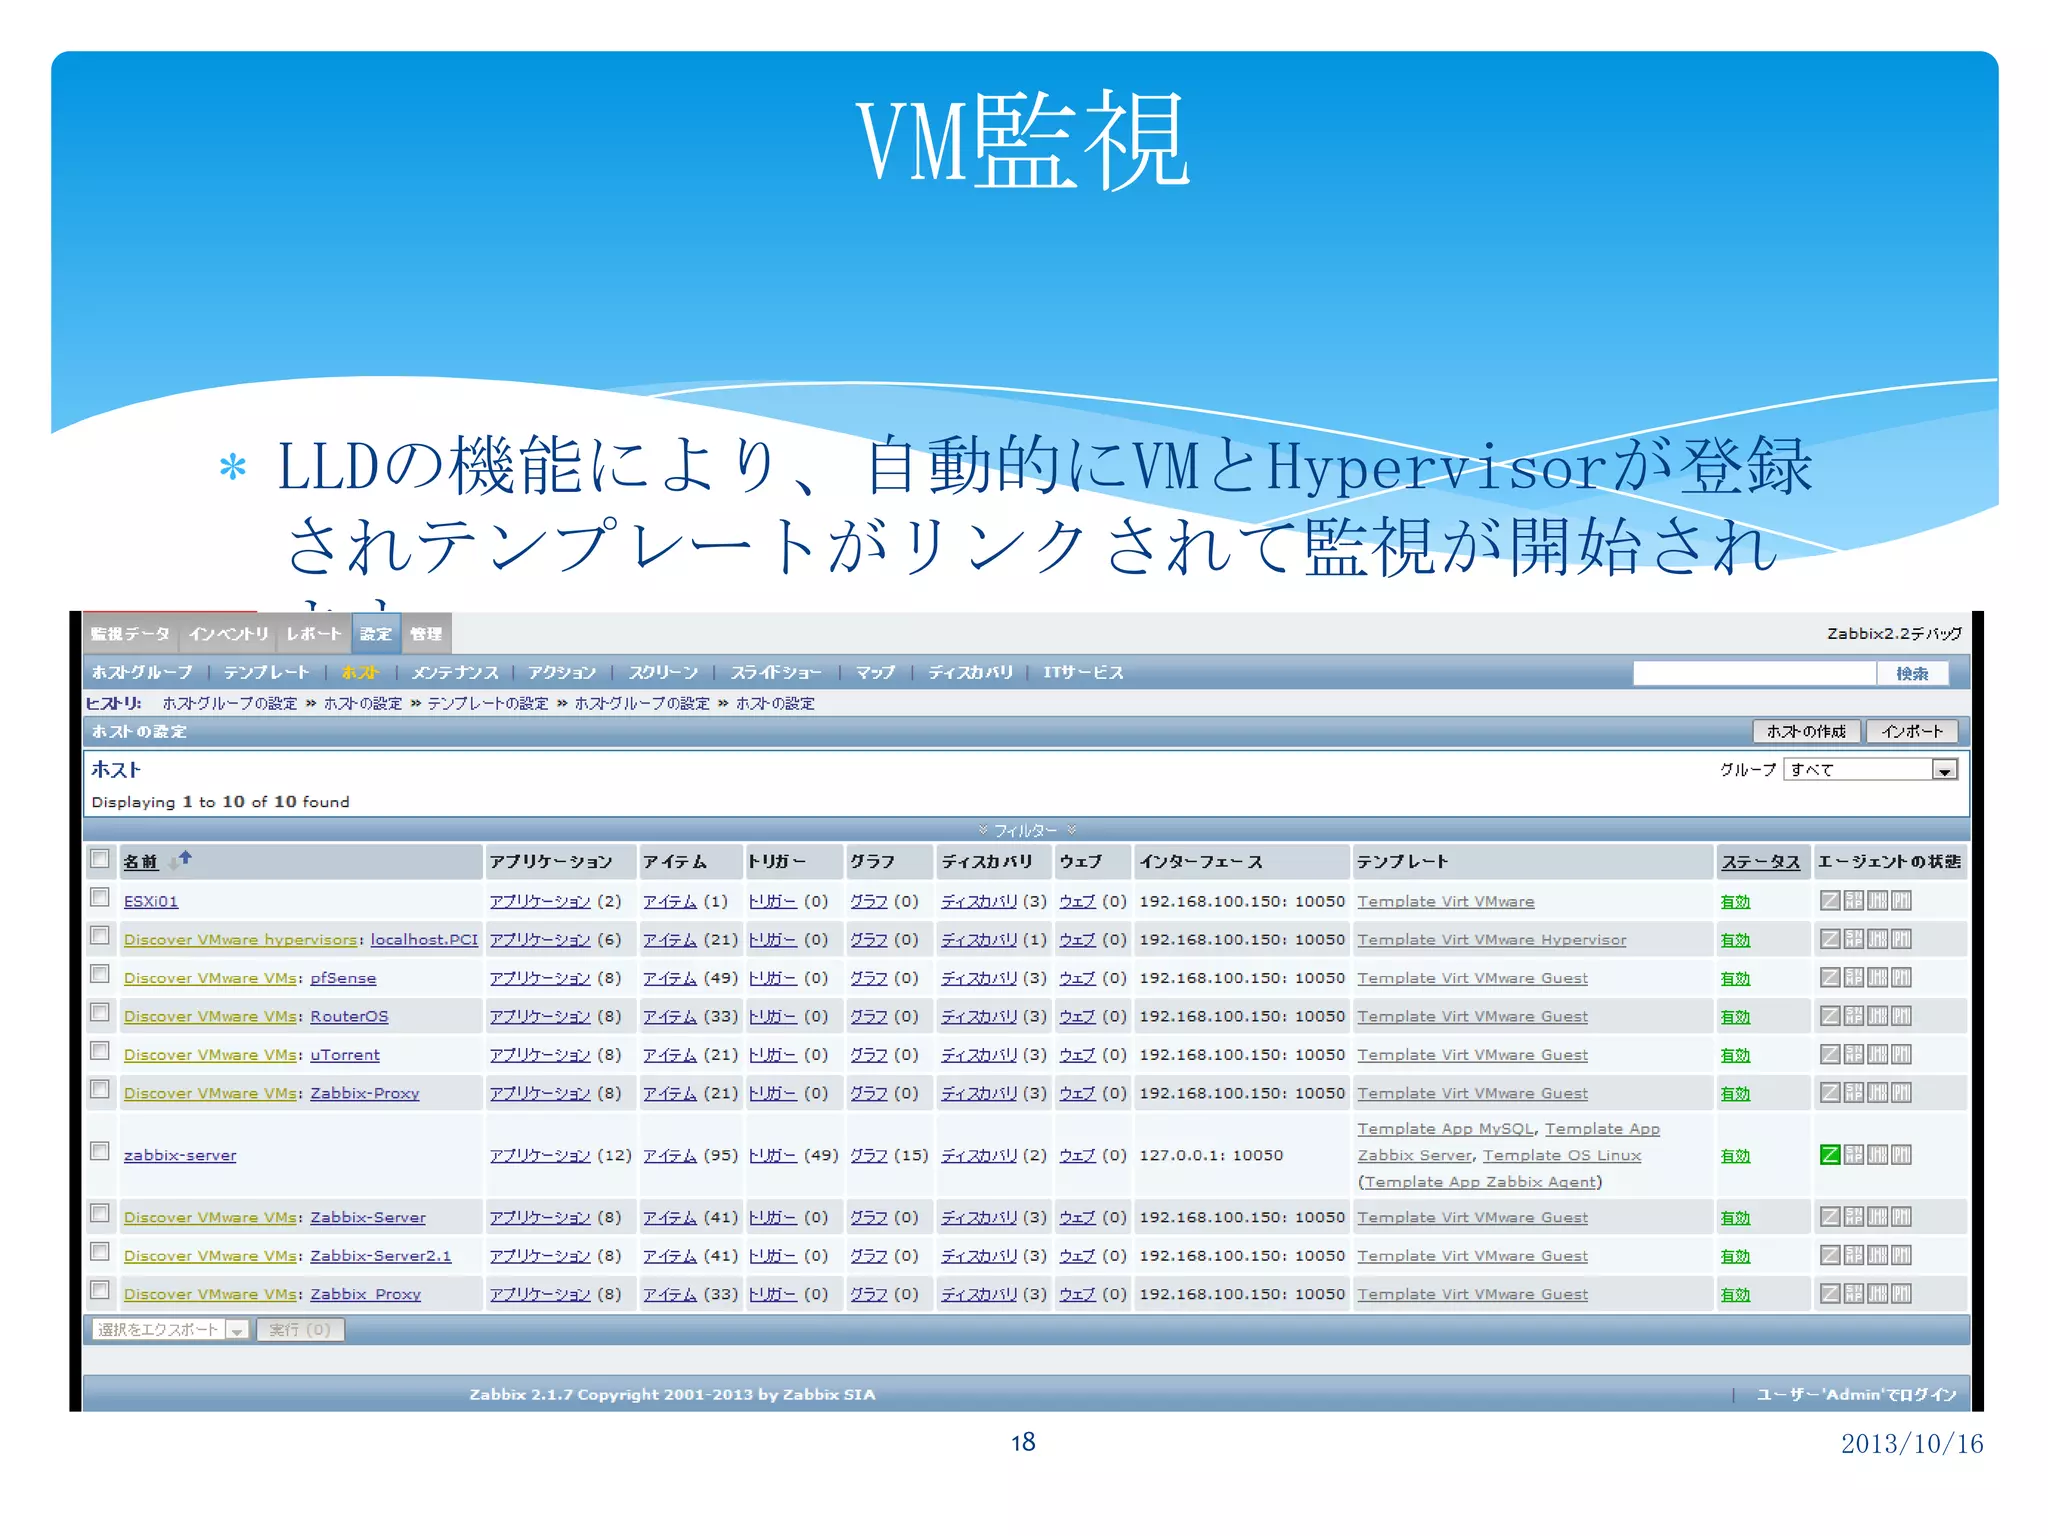
Task: Check the RouterOS host checkbox
Action: click(100, 1012)
